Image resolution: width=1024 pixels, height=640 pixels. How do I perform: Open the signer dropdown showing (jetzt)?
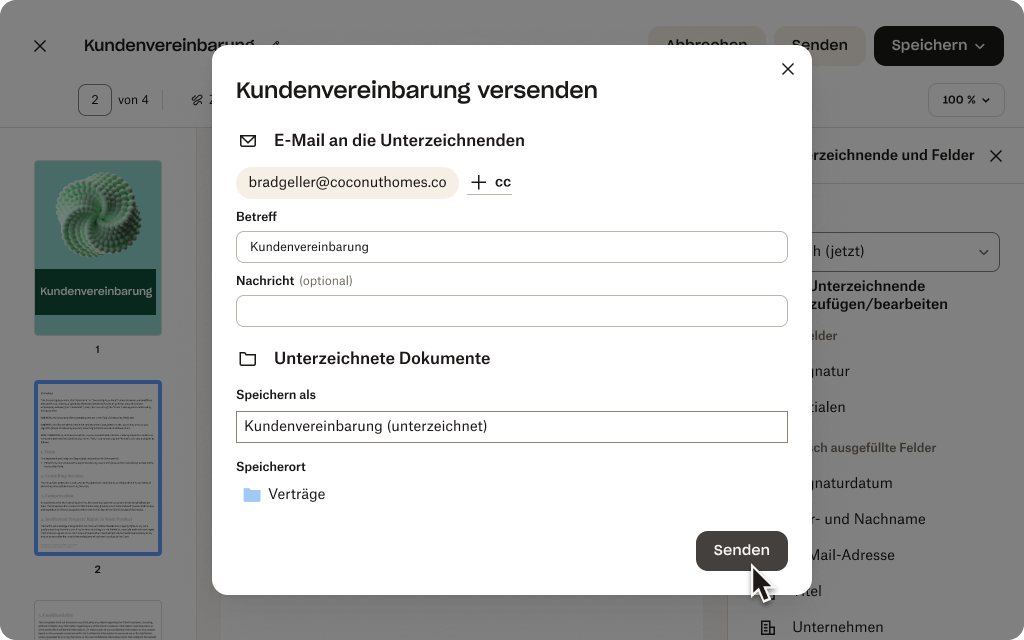tap(905, 251)
